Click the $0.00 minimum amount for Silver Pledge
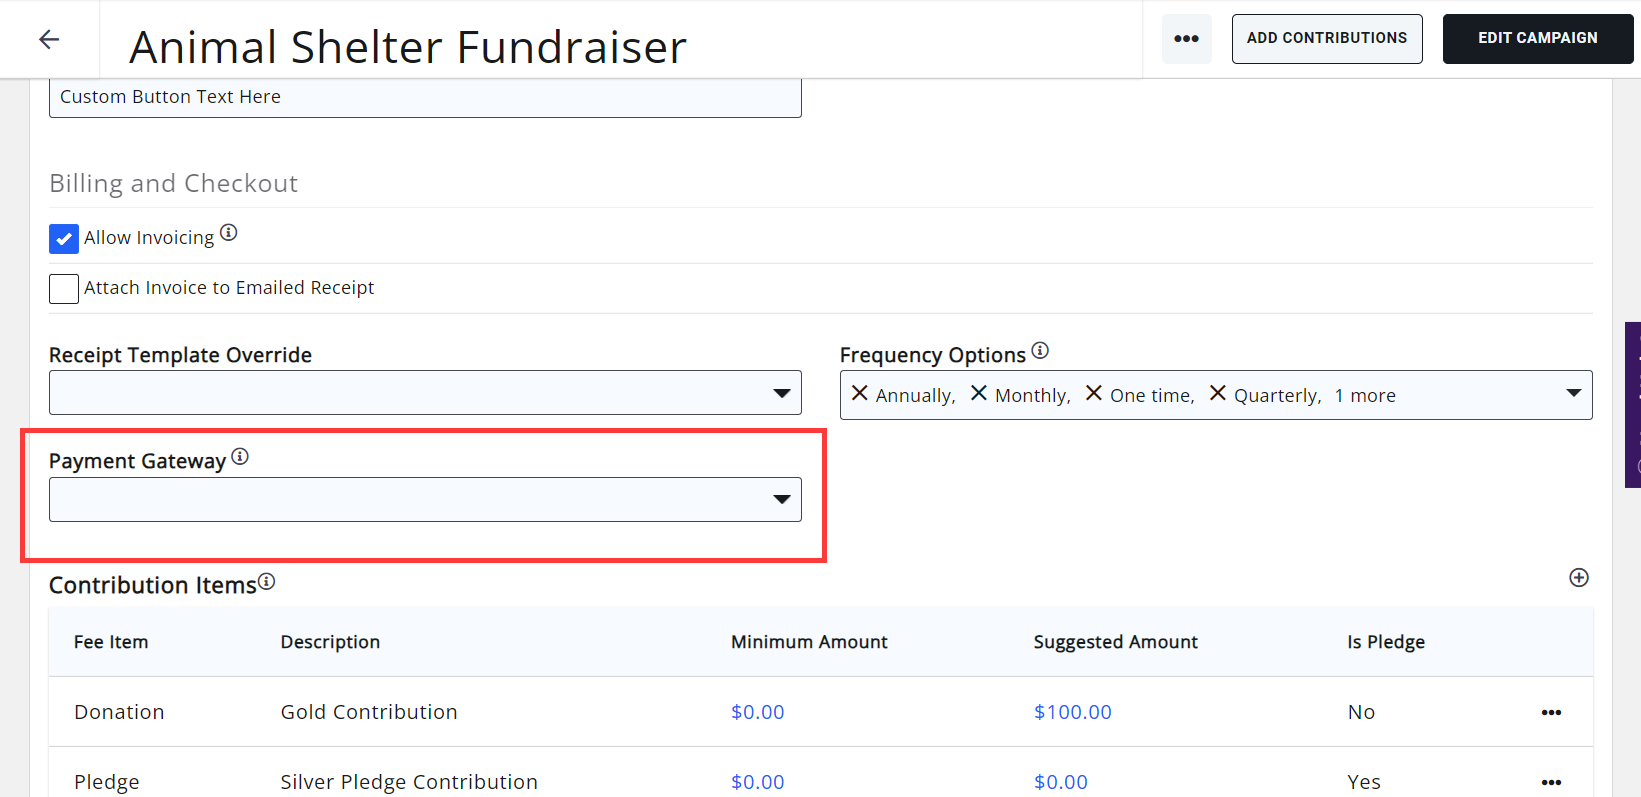The image size is (1641, 797). (x=758, y=782)
